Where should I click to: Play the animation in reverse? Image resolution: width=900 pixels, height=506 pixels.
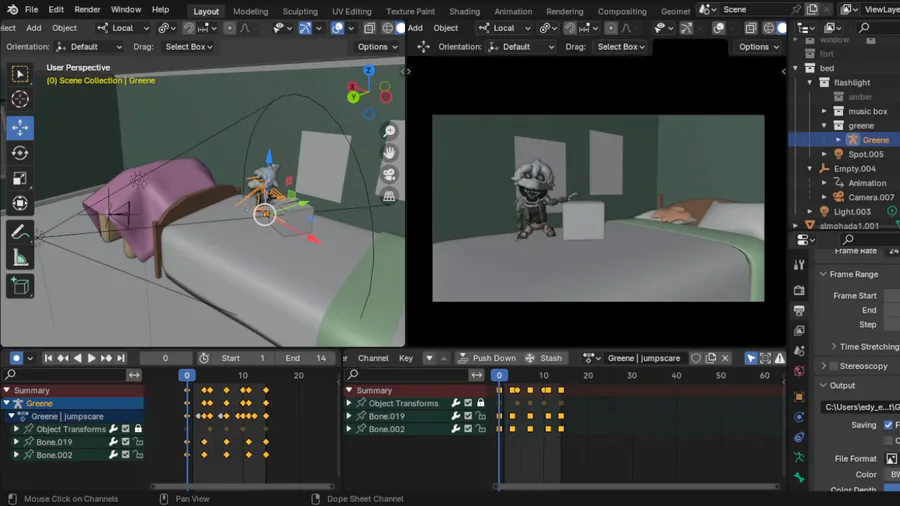pyautogui.click(x=77, y=358)
